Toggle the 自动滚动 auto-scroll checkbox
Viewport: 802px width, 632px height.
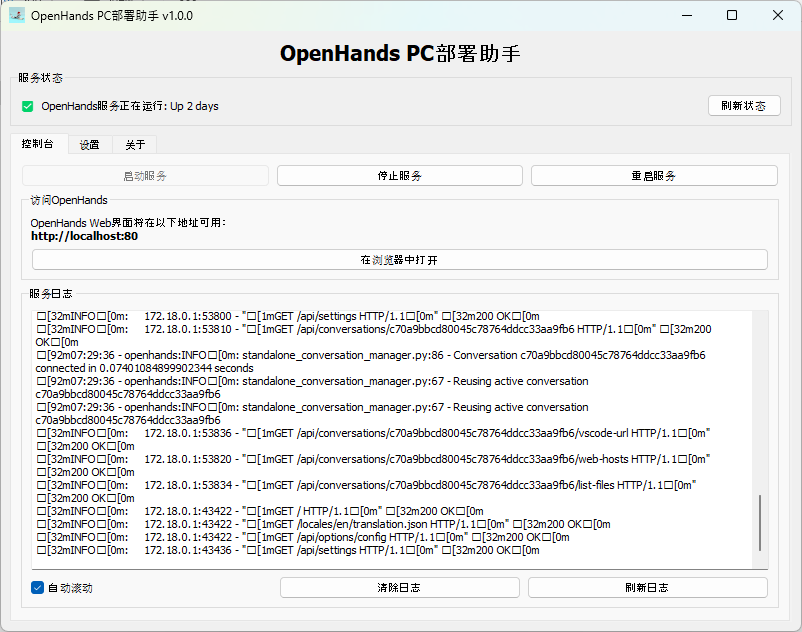pyautogui.click(x=37, y=588)
